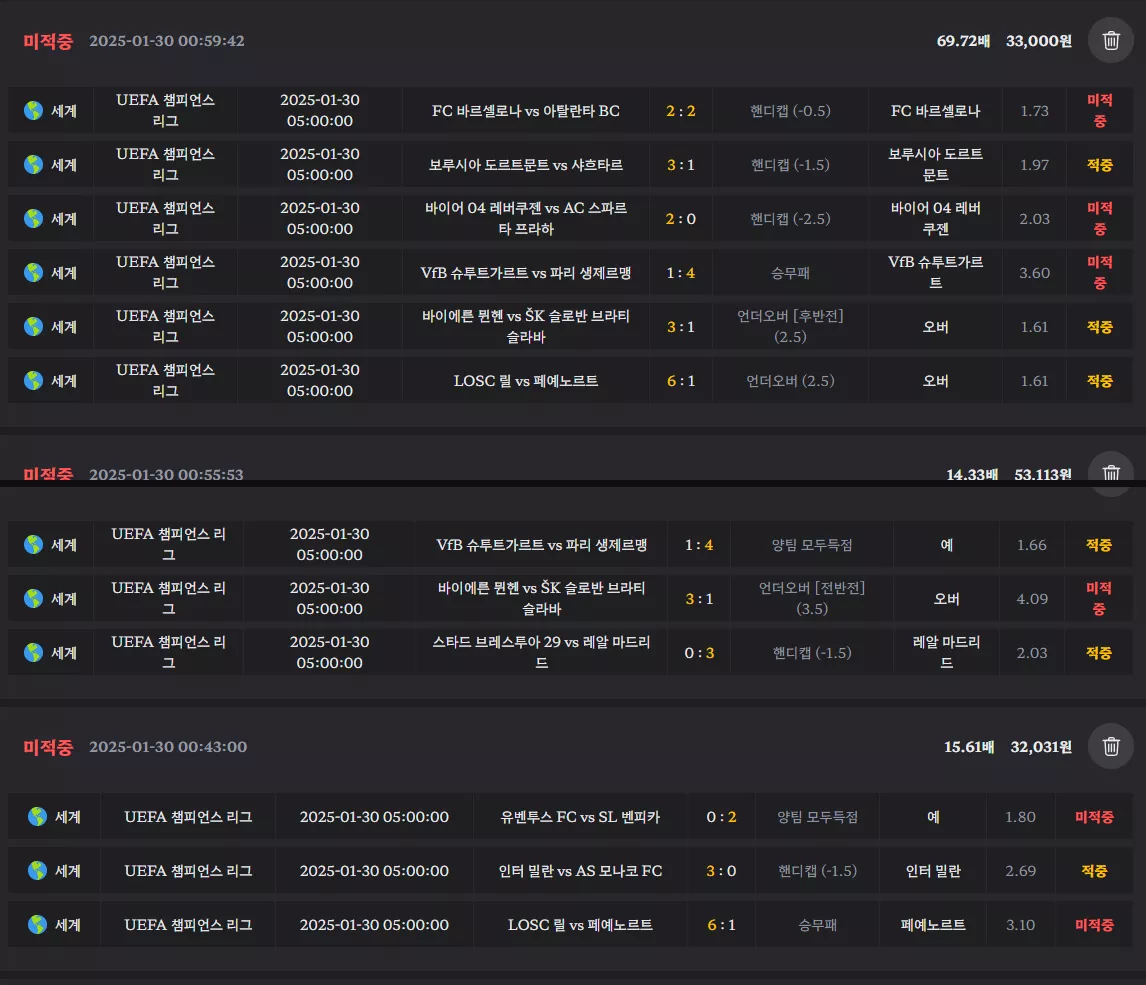The width and height of the screenshot is (1146, 985).
Task: Remove the 15.61배 slip with its trash icon
Action: coord(1110,746)
